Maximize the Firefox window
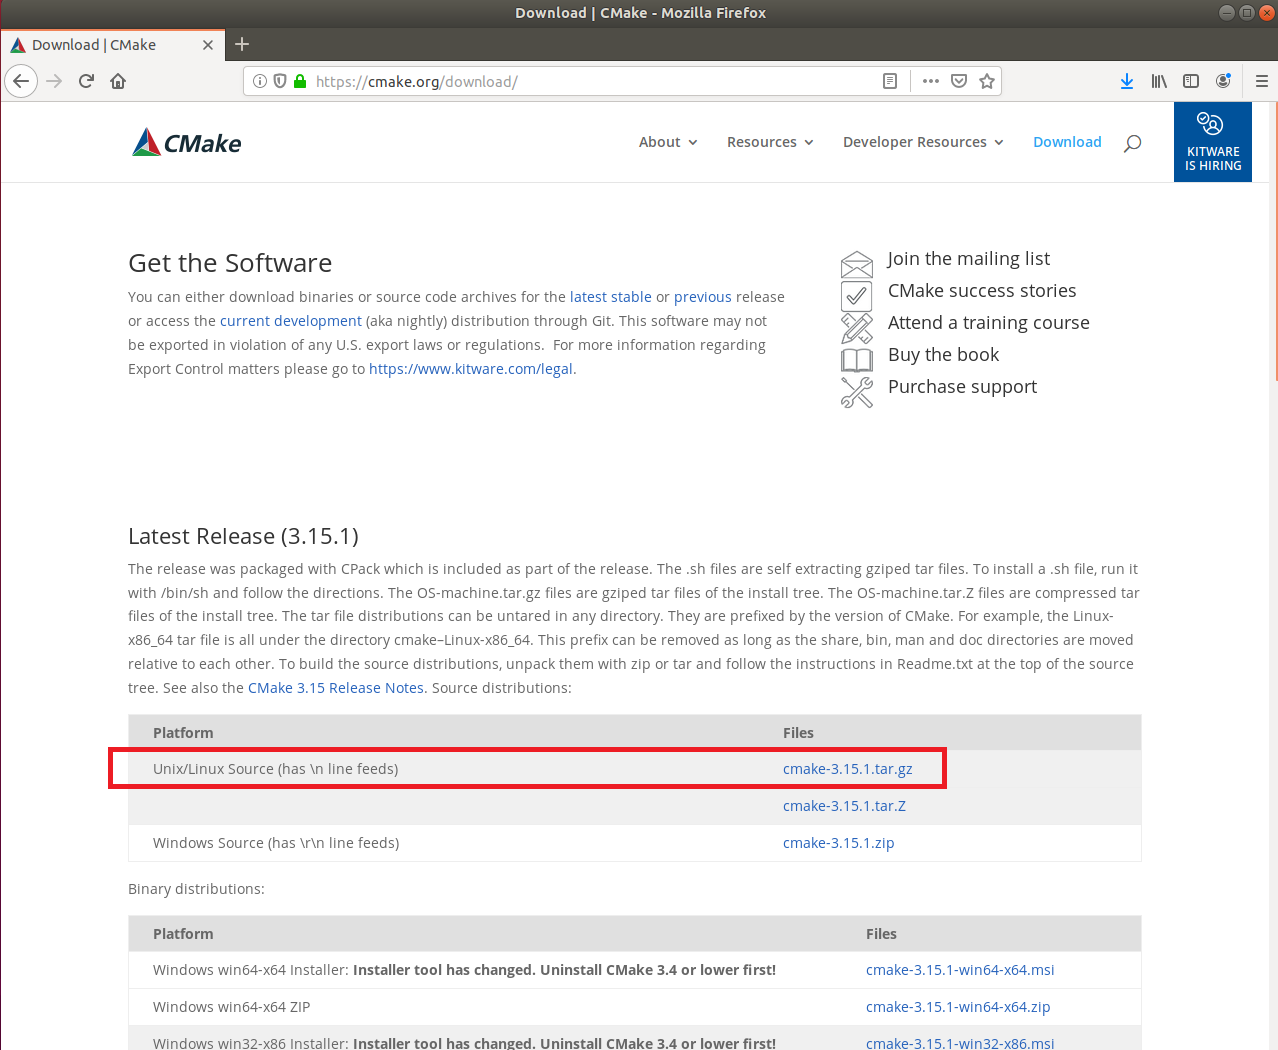 click(x=1246, y=13)
